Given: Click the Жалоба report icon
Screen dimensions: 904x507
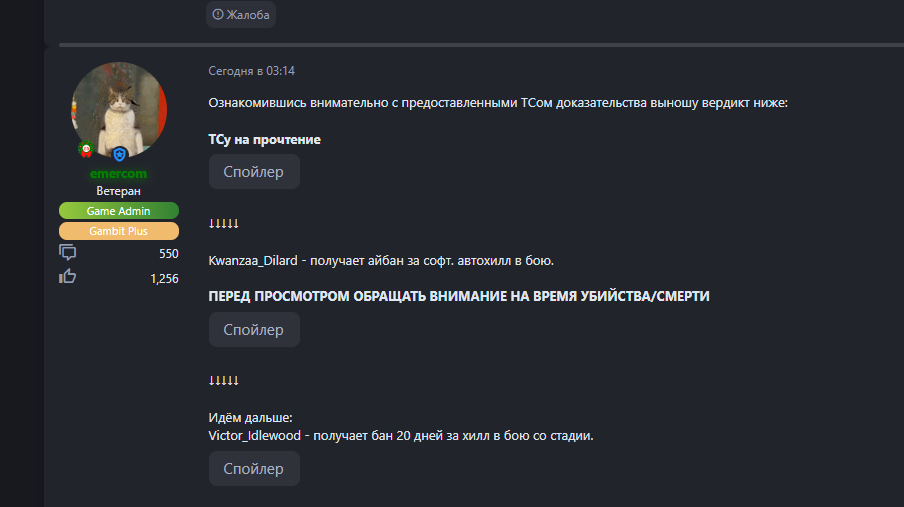Looking at the screenshot, I should pyautogui.click(x=218, y=14).
